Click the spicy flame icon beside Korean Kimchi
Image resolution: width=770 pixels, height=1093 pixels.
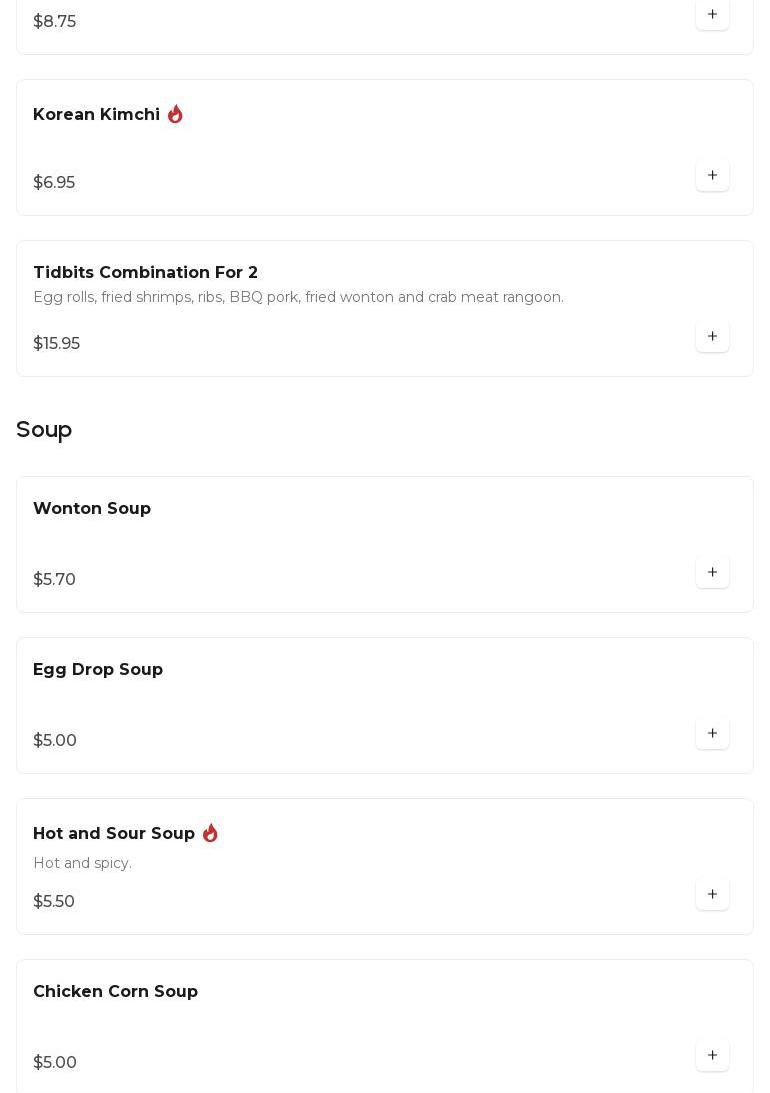[175, 115]
